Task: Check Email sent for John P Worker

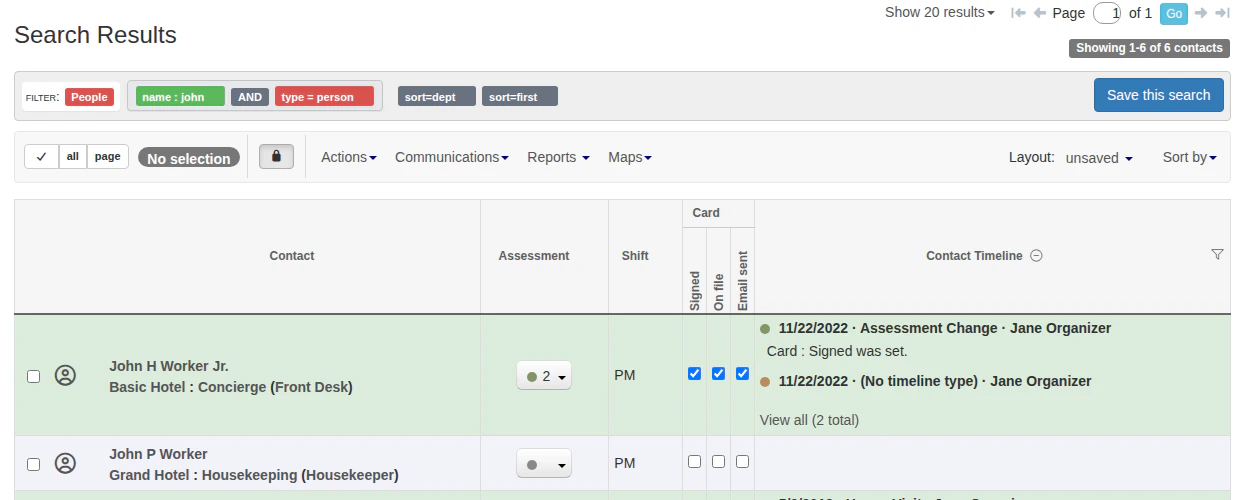Action: tap(742, 462)
